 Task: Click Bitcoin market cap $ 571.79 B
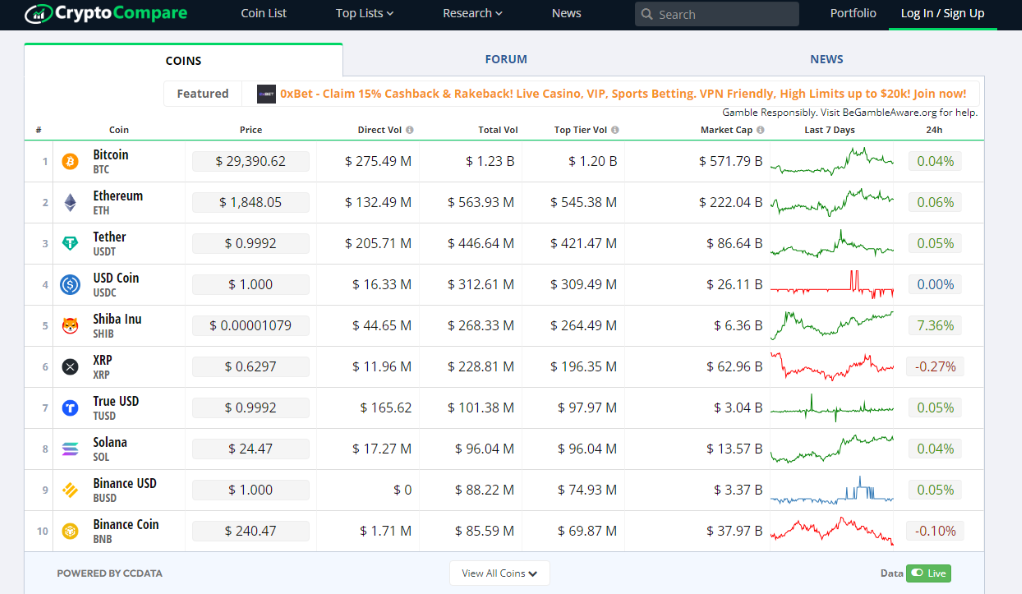pos(731,161)
